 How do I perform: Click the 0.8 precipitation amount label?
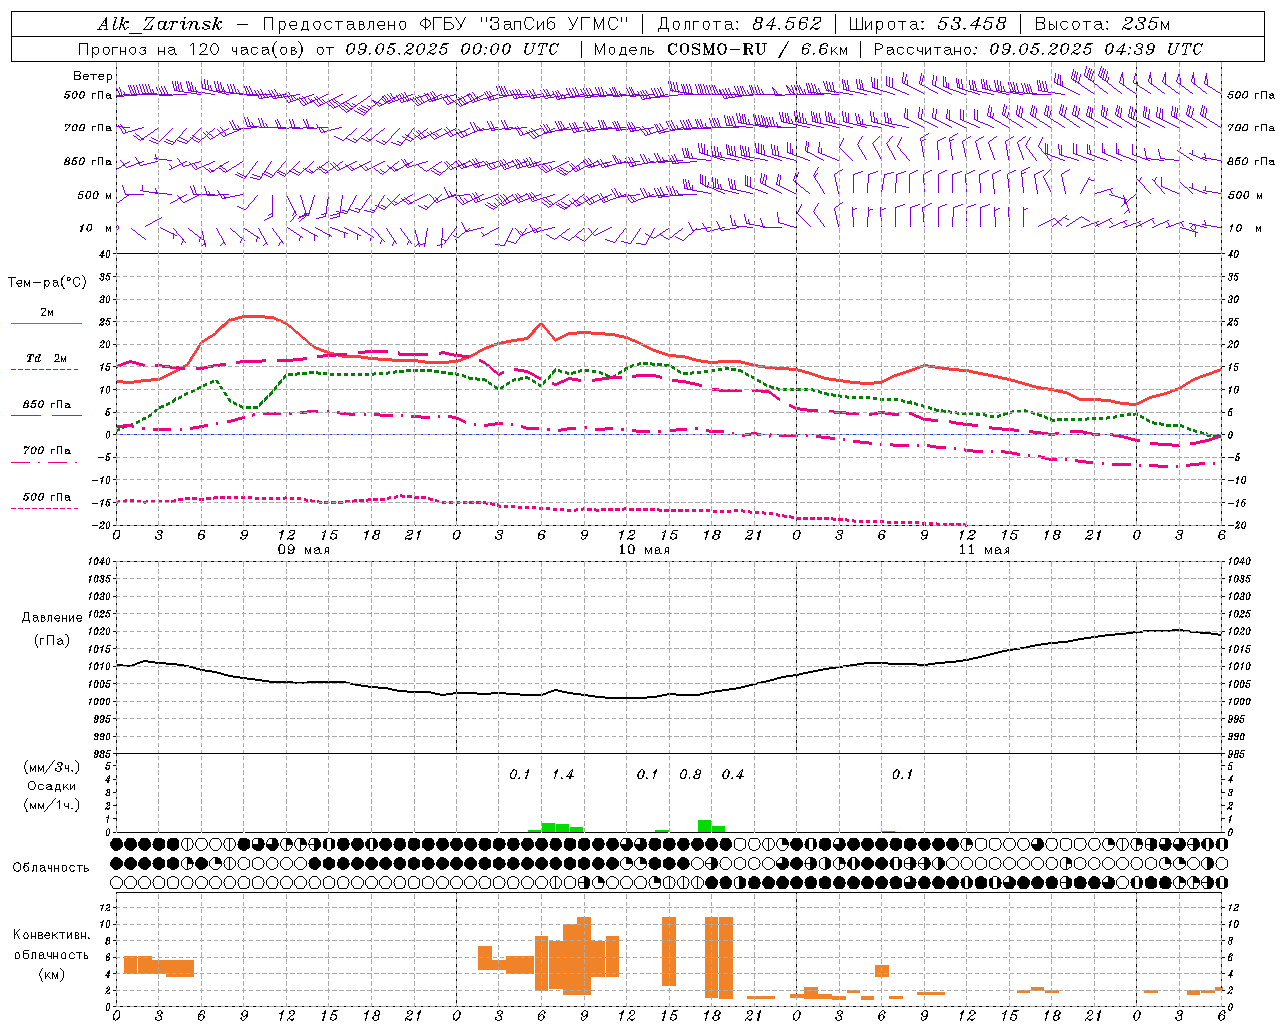point(690,774)
